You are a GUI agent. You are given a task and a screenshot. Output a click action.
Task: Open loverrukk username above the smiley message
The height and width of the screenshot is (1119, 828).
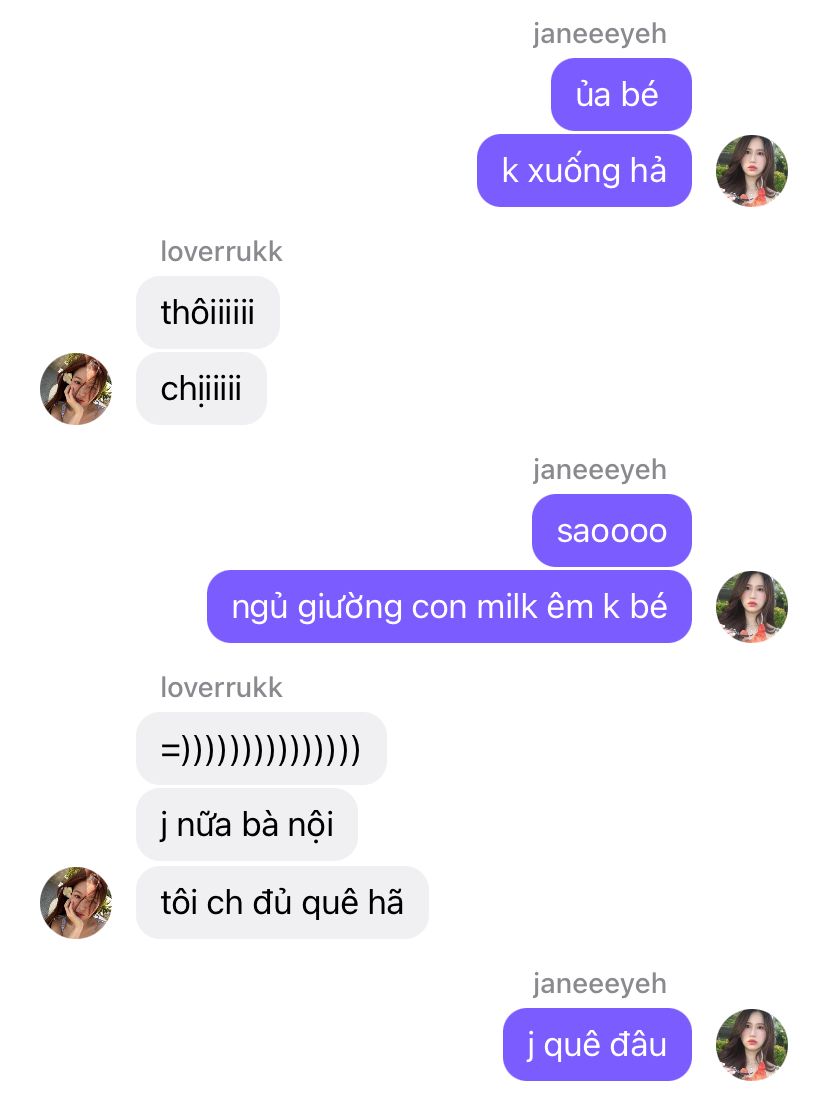coord(221,687)
